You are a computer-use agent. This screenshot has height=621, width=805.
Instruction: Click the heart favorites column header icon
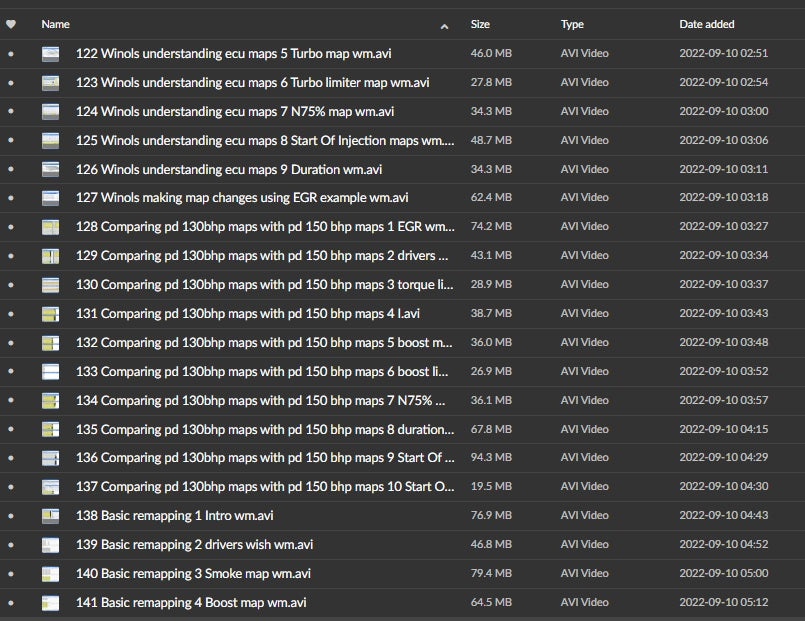pos(11,24)
